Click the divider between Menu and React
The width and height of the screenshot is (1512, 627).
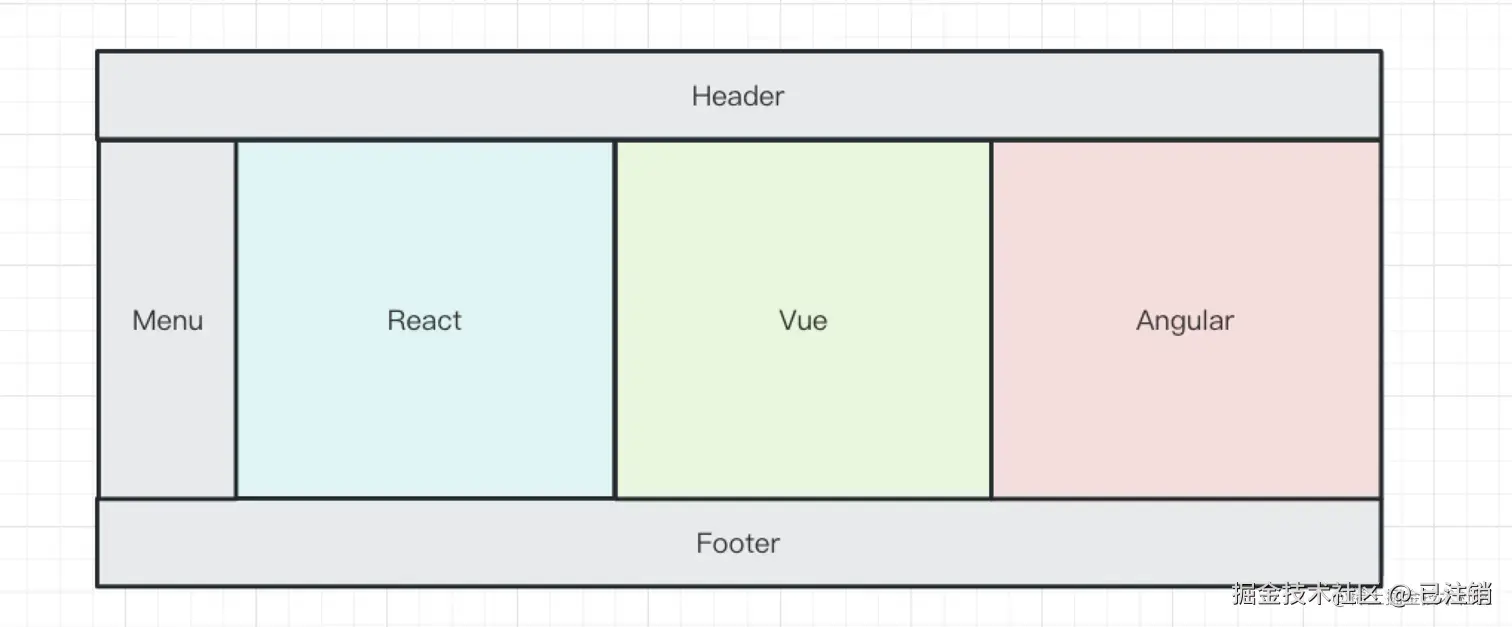(236, 319)
